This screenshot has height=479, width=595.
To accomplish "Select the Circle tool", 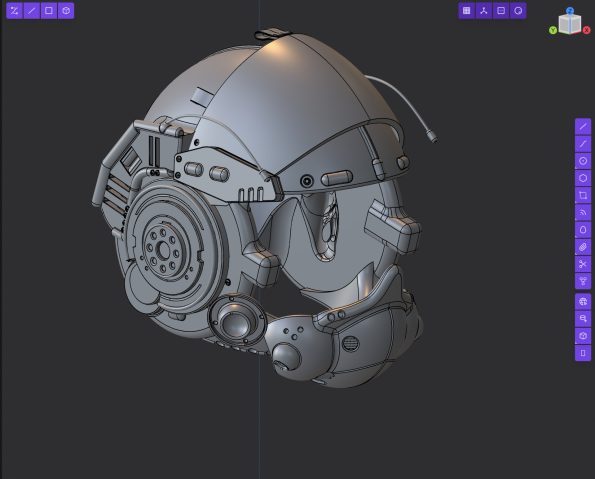I will coord(583,161).
